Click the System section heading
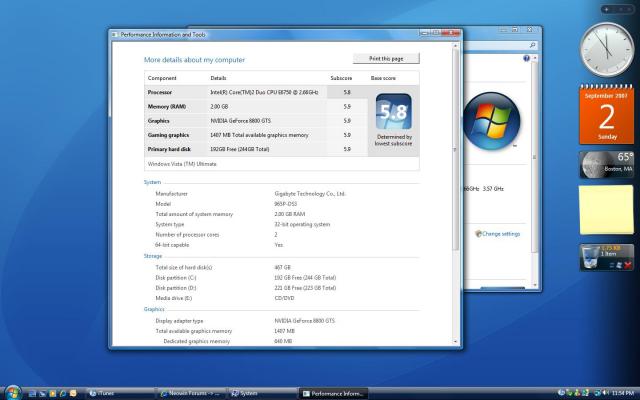The width and height of the screenshot is (640, 400). [152, 182]
